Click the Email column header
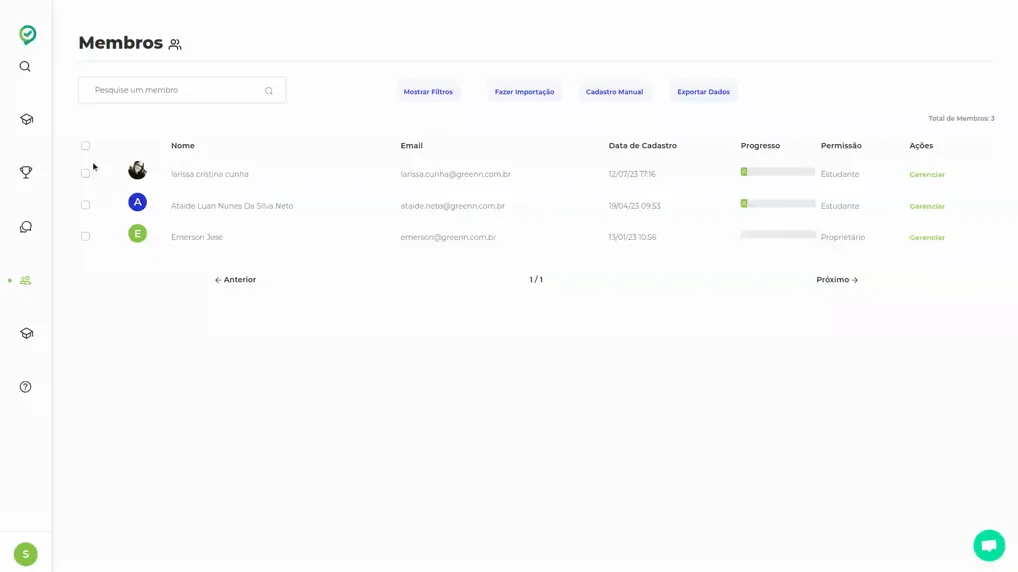 [x=412, y=145]
